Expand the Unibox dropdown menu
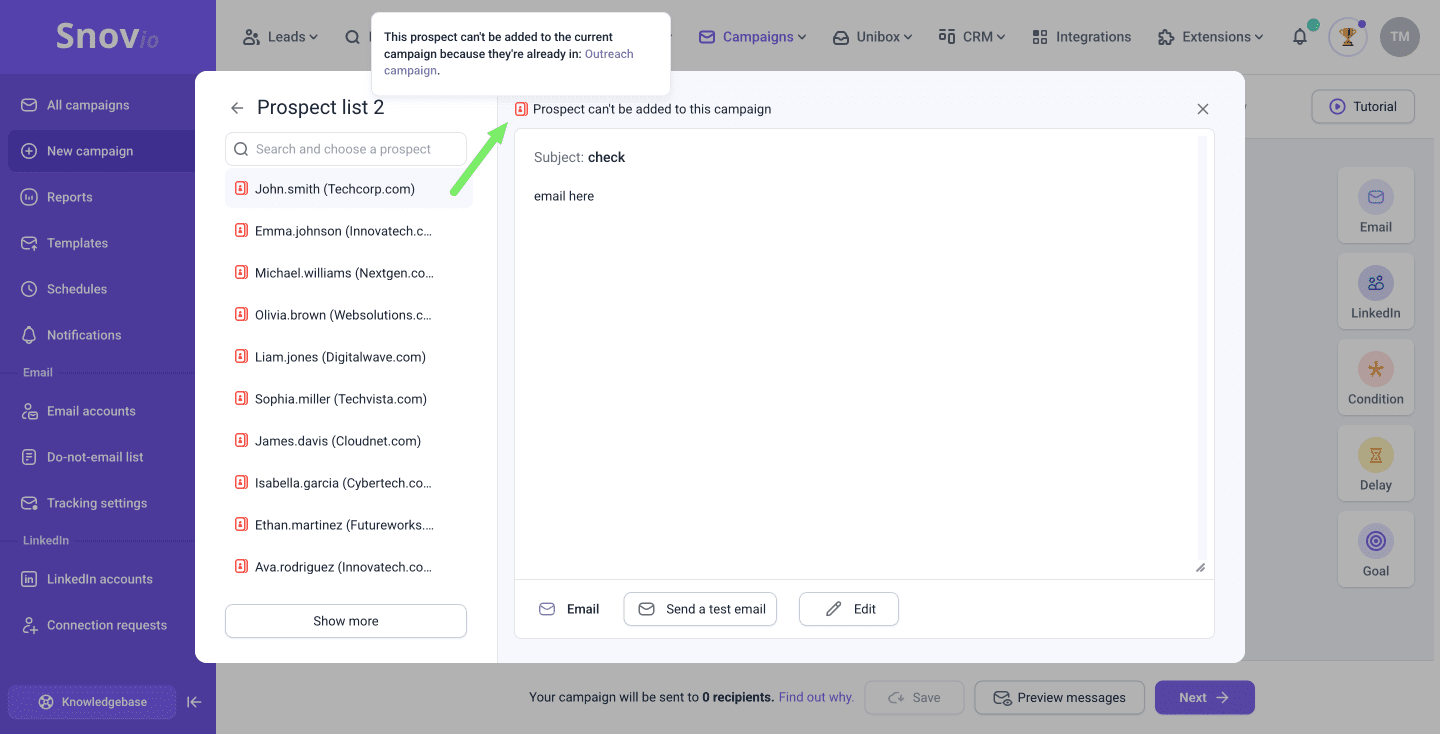The image size is (1440, 734). coord(873,37)
